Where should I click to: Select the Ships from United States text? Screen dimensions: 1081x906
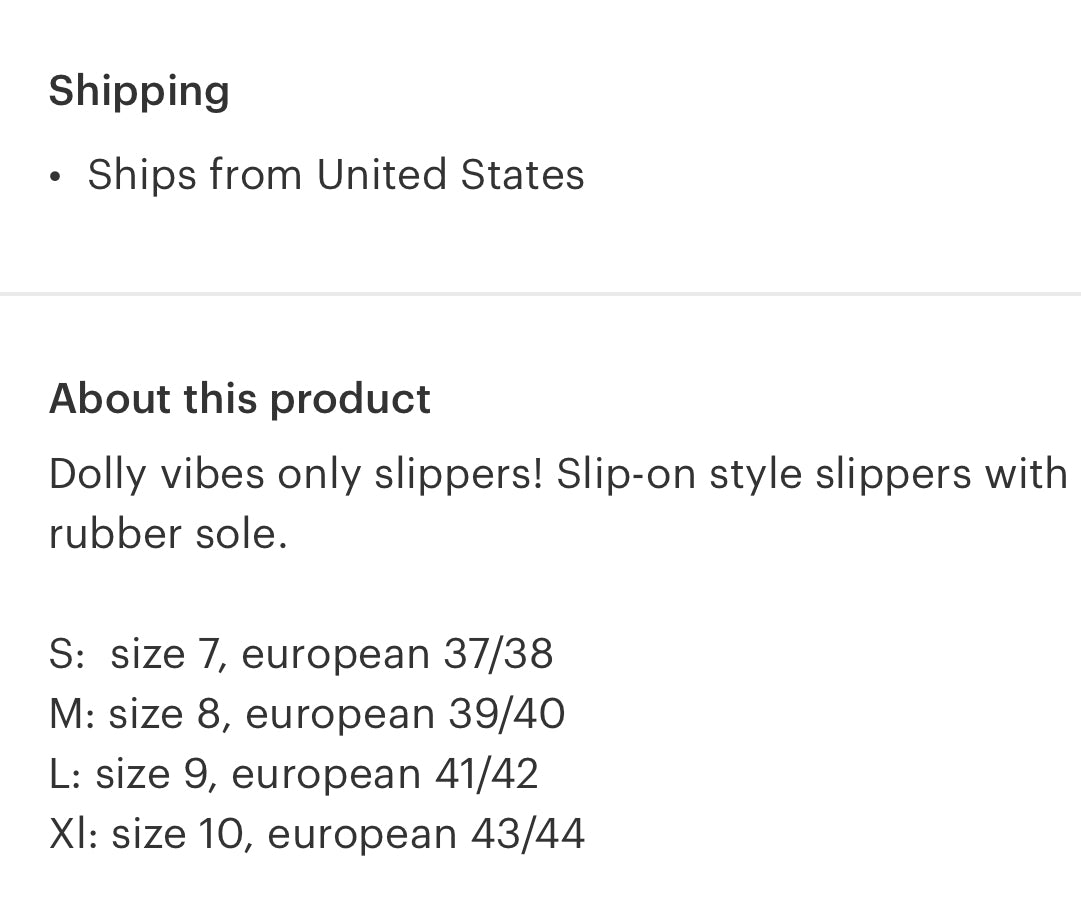336,174
